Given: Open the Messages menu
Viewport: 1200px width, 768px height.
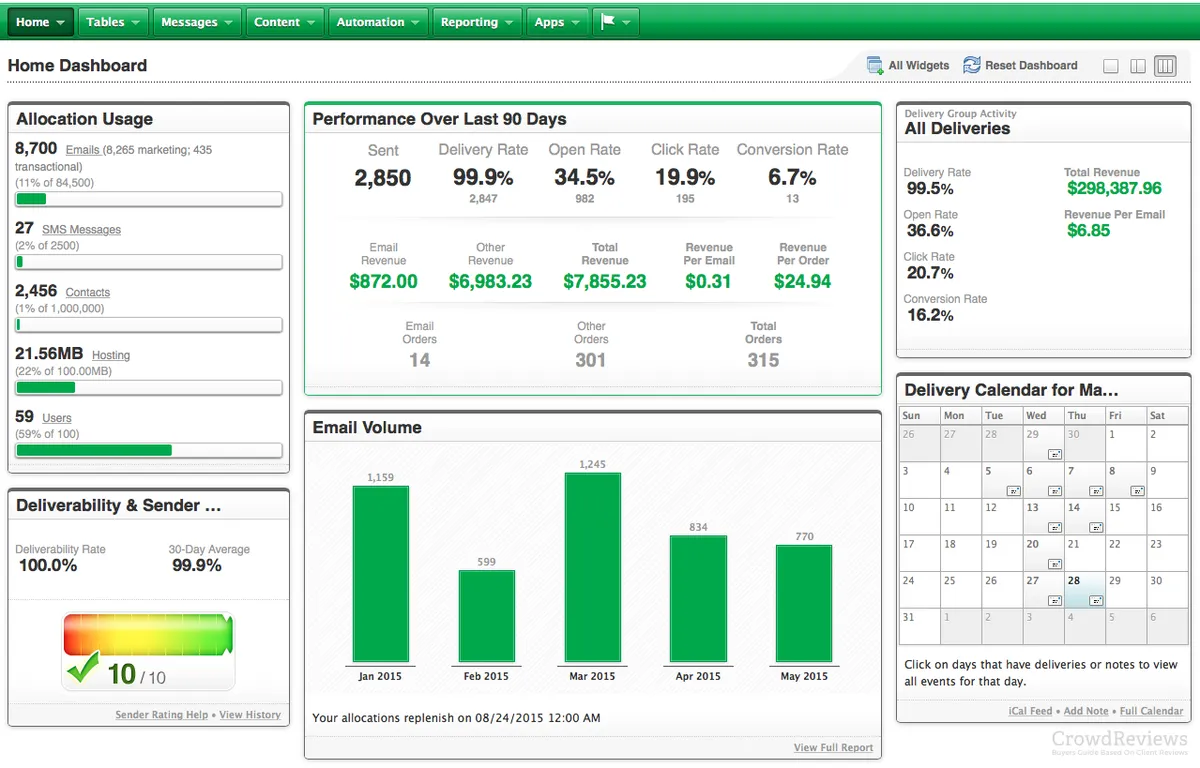Looking at the screenshot, I should coord(197,22).
